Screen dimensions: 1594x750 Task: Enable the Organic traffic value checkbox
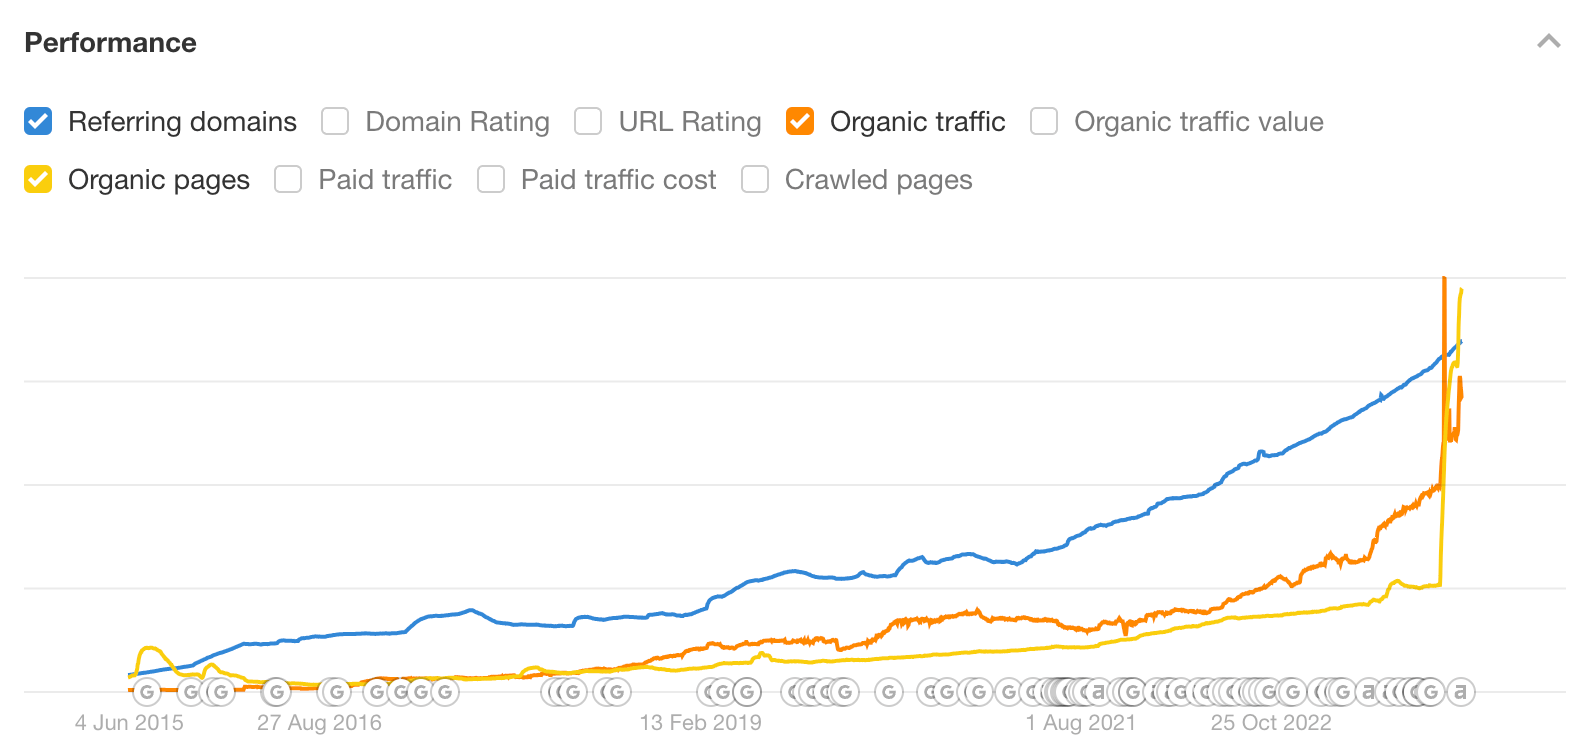tap(1044, 121)
